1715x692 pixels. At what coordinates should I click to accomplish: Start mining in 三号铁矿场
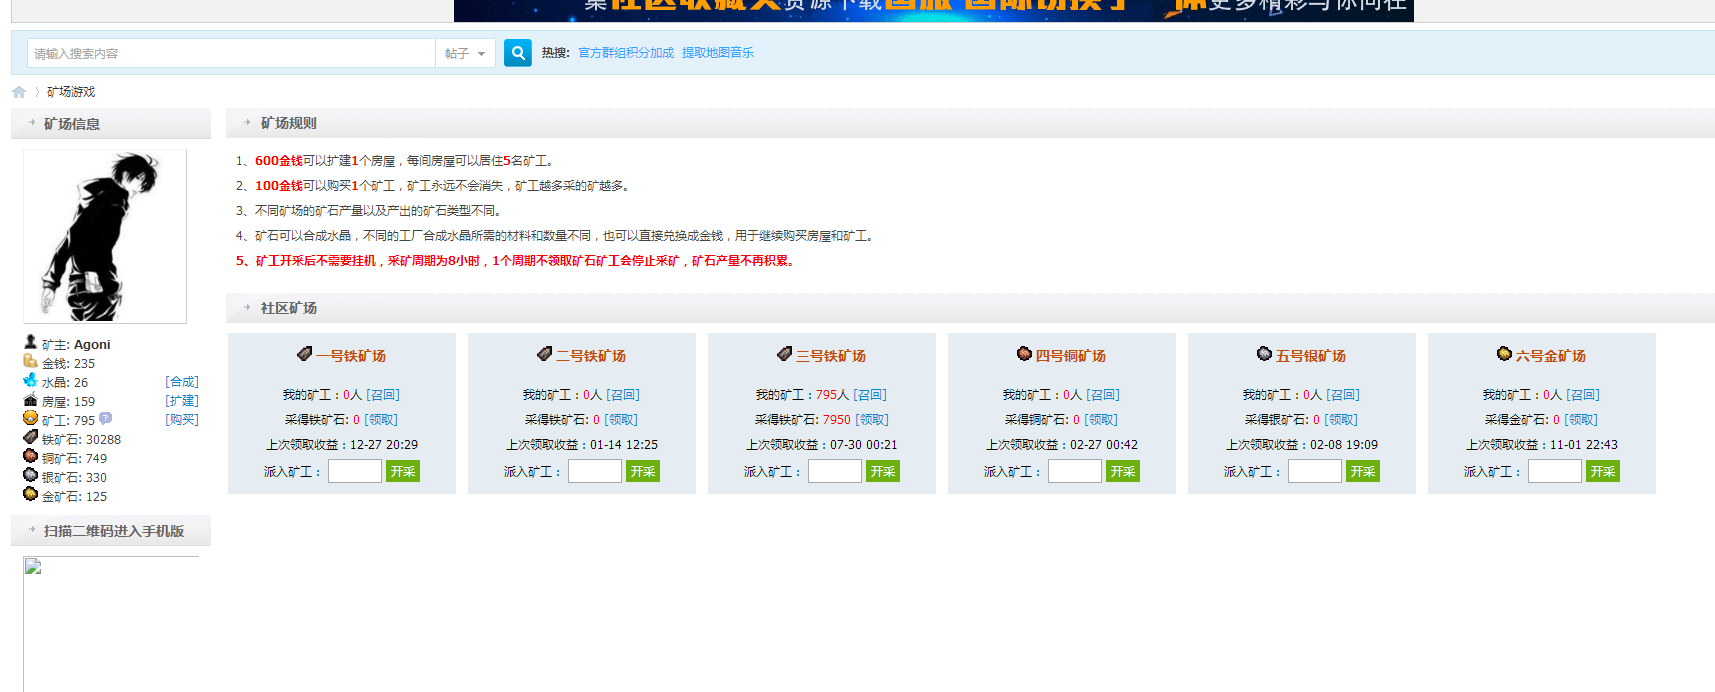pos(883,471)
